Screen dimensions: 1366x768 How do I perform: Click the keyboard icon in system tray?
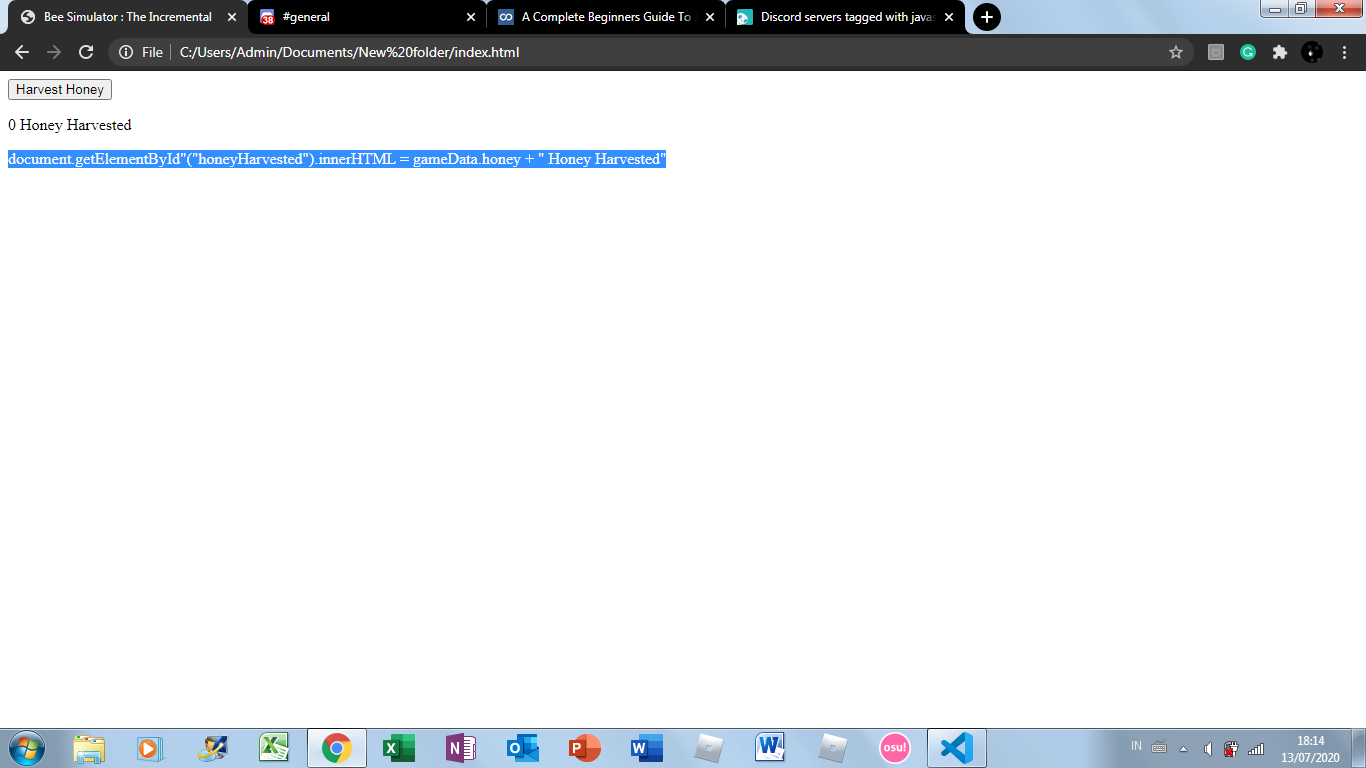pyautogui.click(x=1159, y=747)
